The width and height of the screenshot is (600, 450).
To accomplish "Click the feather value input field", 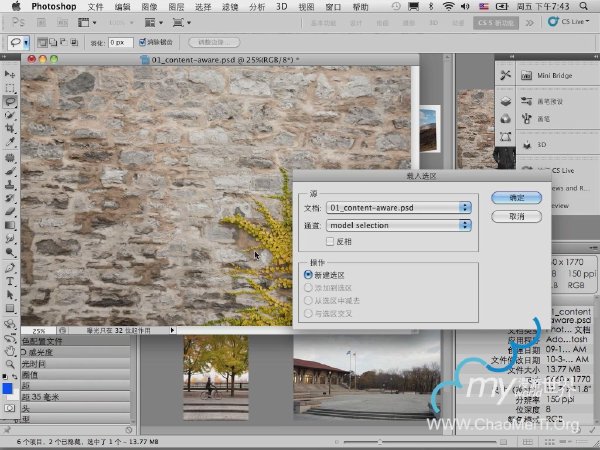I will tap(121, 42).
